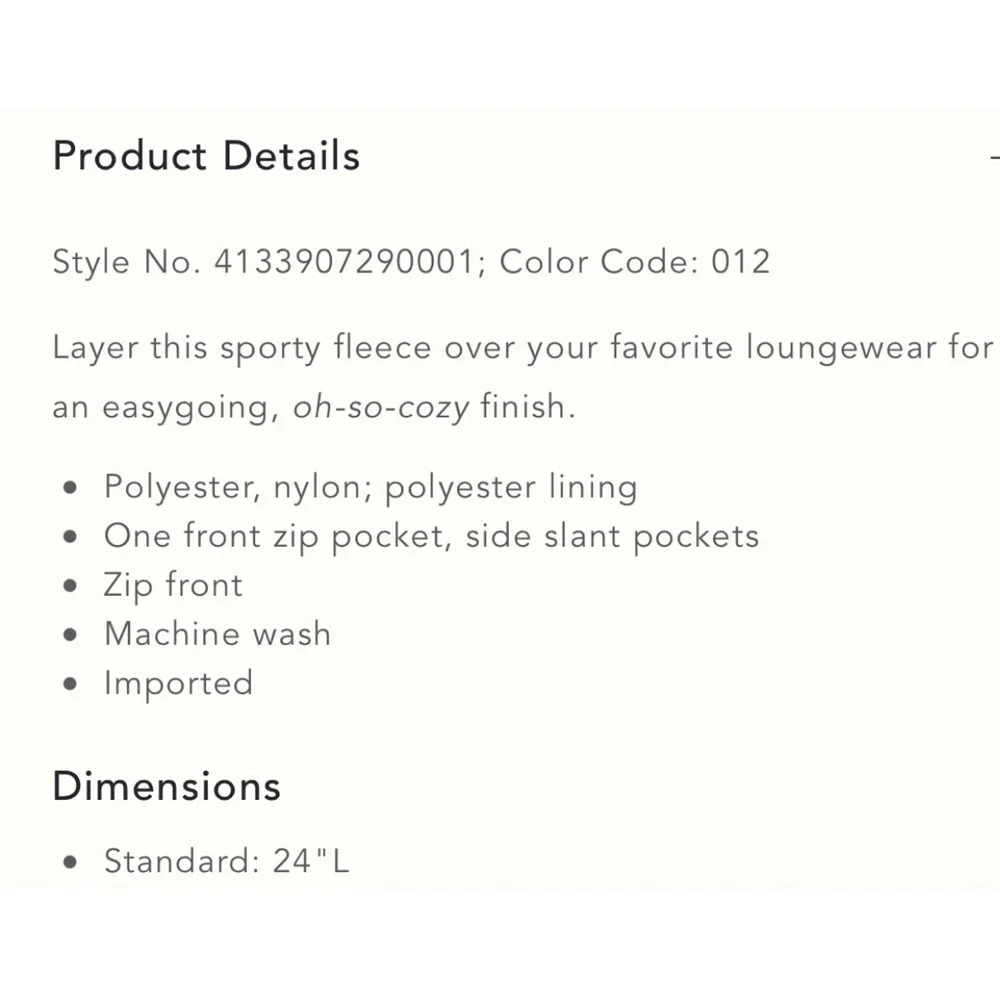Click the 'One front zip pocket' bullet text
Screen dimensions: 1000x1000
[x=432, y=537]
